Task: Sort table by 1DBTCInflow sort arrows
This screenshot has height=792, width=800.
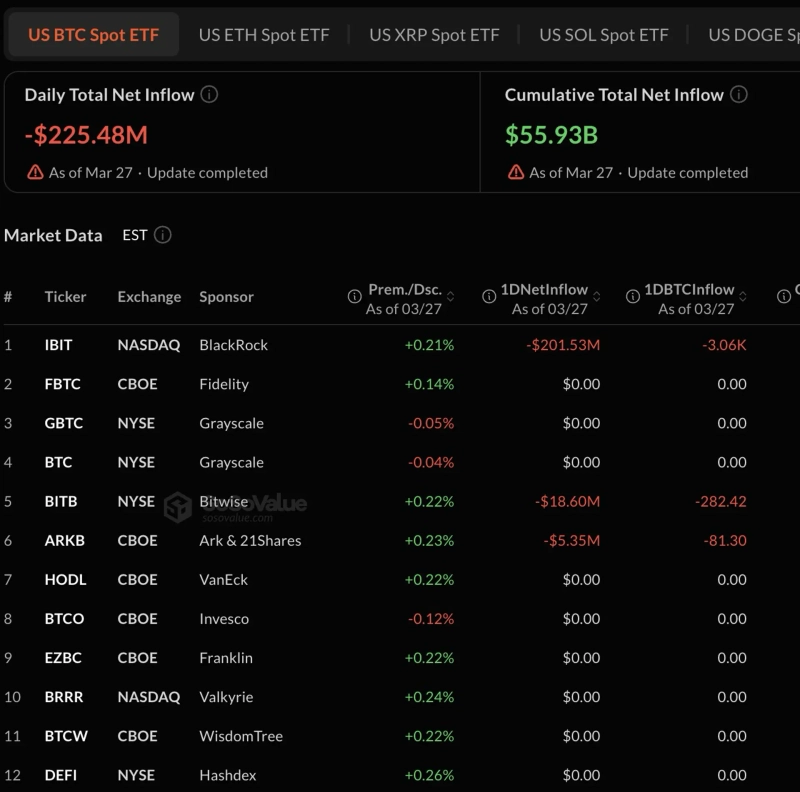Action: pos(743,297)
